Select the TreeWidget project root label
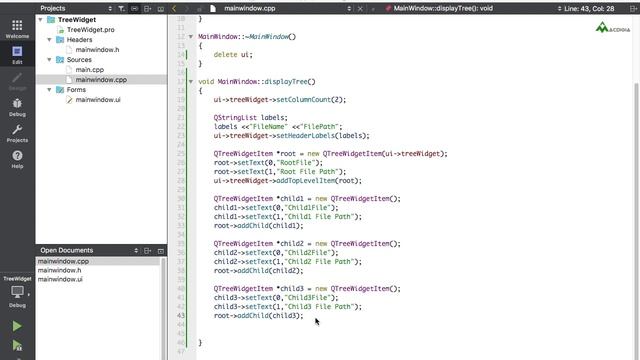The image size is (640, 360). click(x=77, y=20)
